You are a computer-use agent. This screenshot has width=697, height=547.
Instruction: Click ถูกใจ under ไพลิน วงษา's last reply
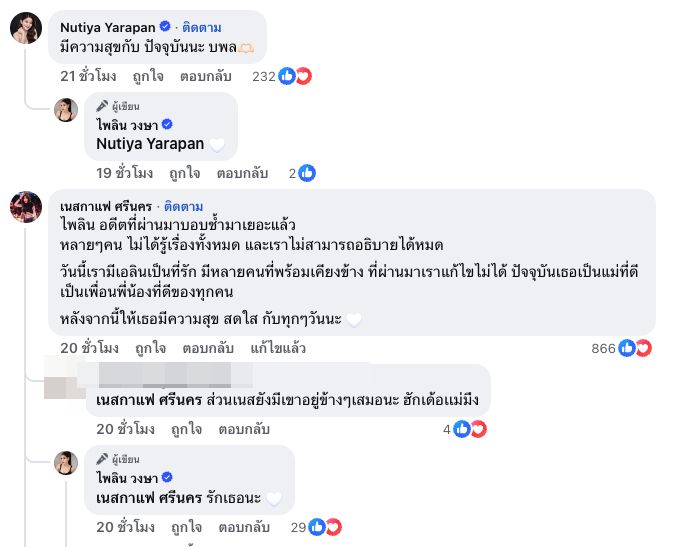point(186,526)
